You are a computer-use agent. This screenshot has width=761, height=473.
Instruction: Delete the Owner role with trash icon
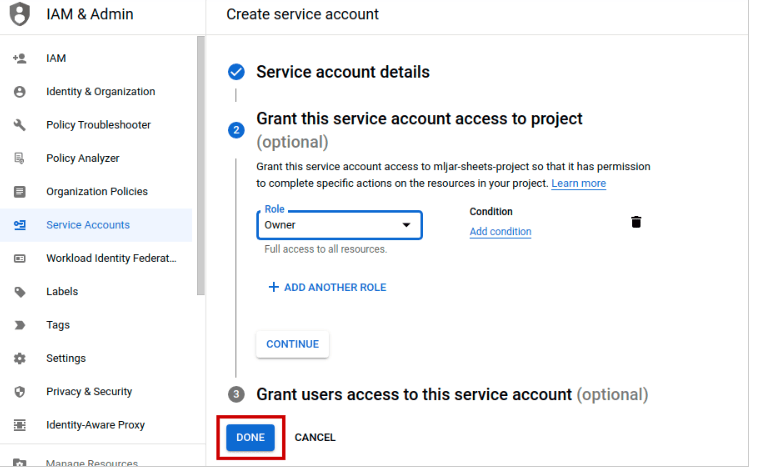(x=636, y=222)
